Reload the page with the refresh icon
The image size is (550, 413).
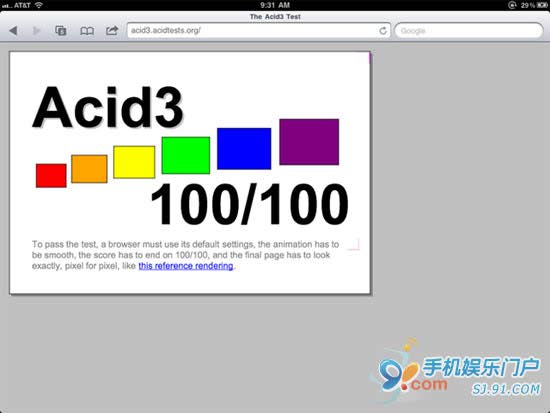tap(383, 31)
